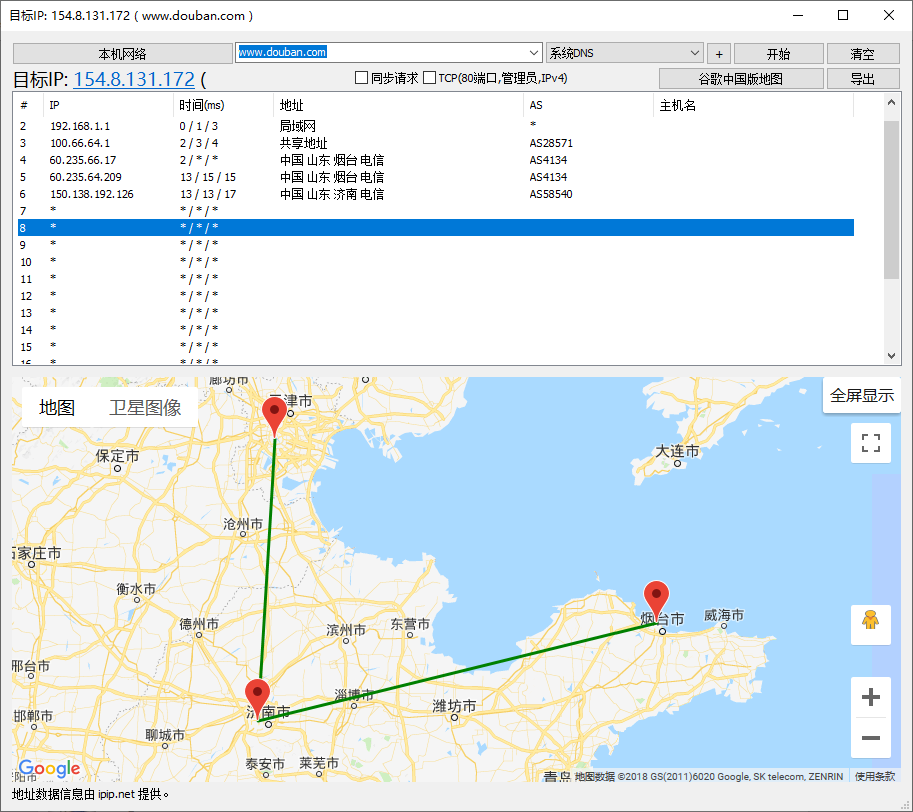Click the 地址 column header
913x812 pixels.
[399, 105]
